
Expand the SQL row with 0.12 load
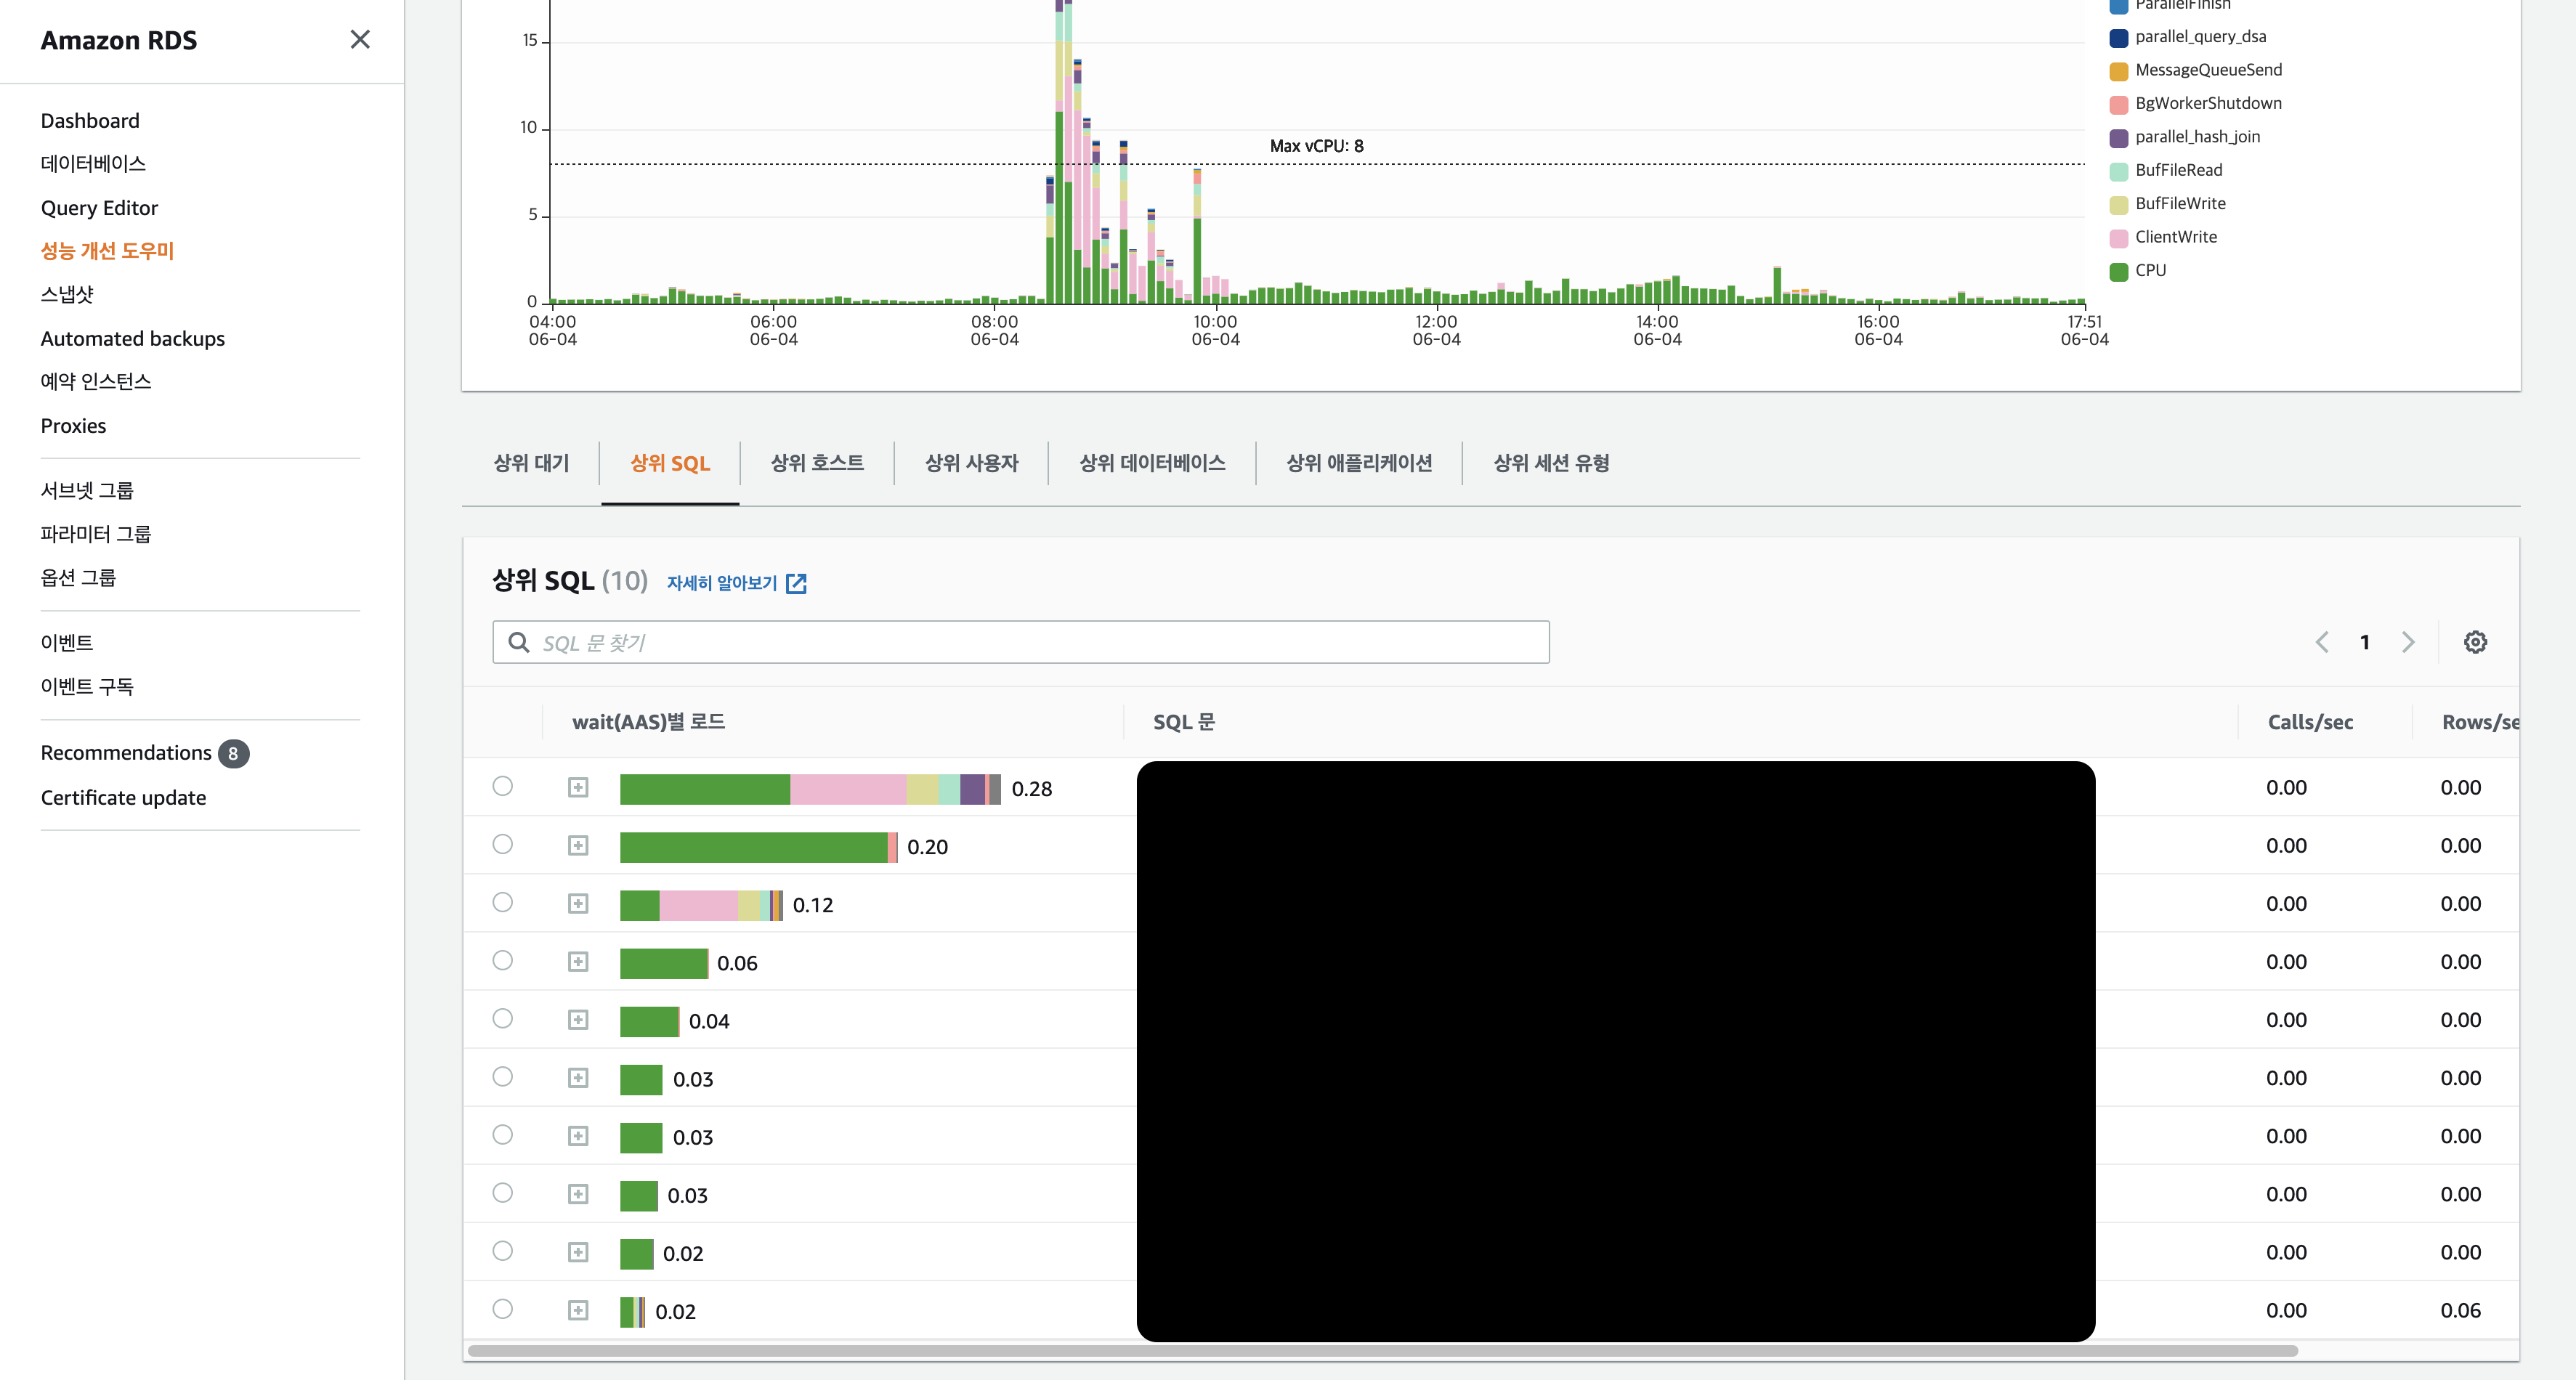tap(578, 903)
